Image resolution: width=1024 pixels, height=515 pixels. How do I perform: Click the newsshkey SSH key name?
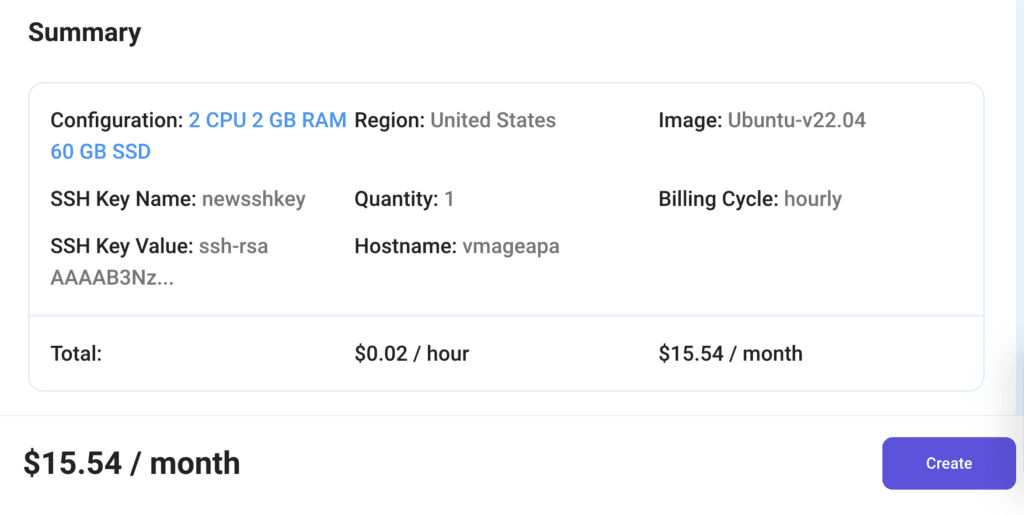pyautogui.click(x=253, y=199)
